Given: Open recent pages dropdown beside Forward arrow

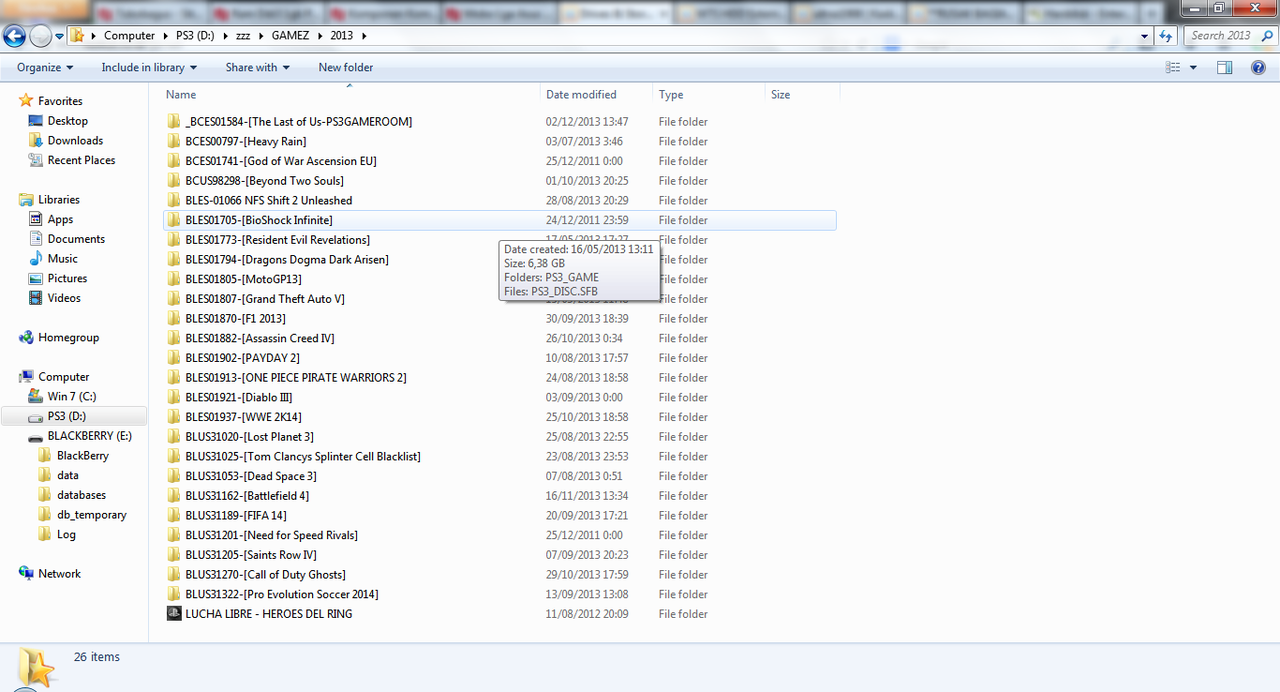Looking at the screenshot, I should click(x=59, y=36).
